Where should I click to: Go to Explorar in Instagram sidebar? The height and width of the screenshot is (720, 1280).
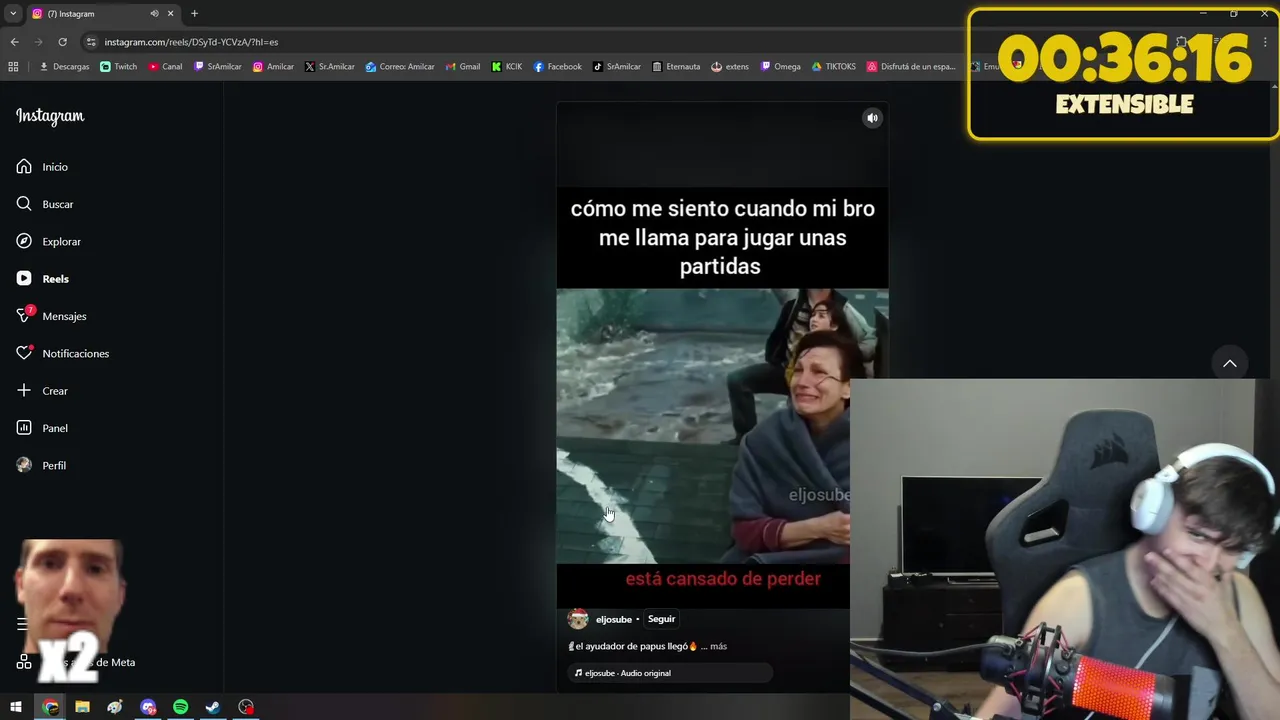[48, 242]
